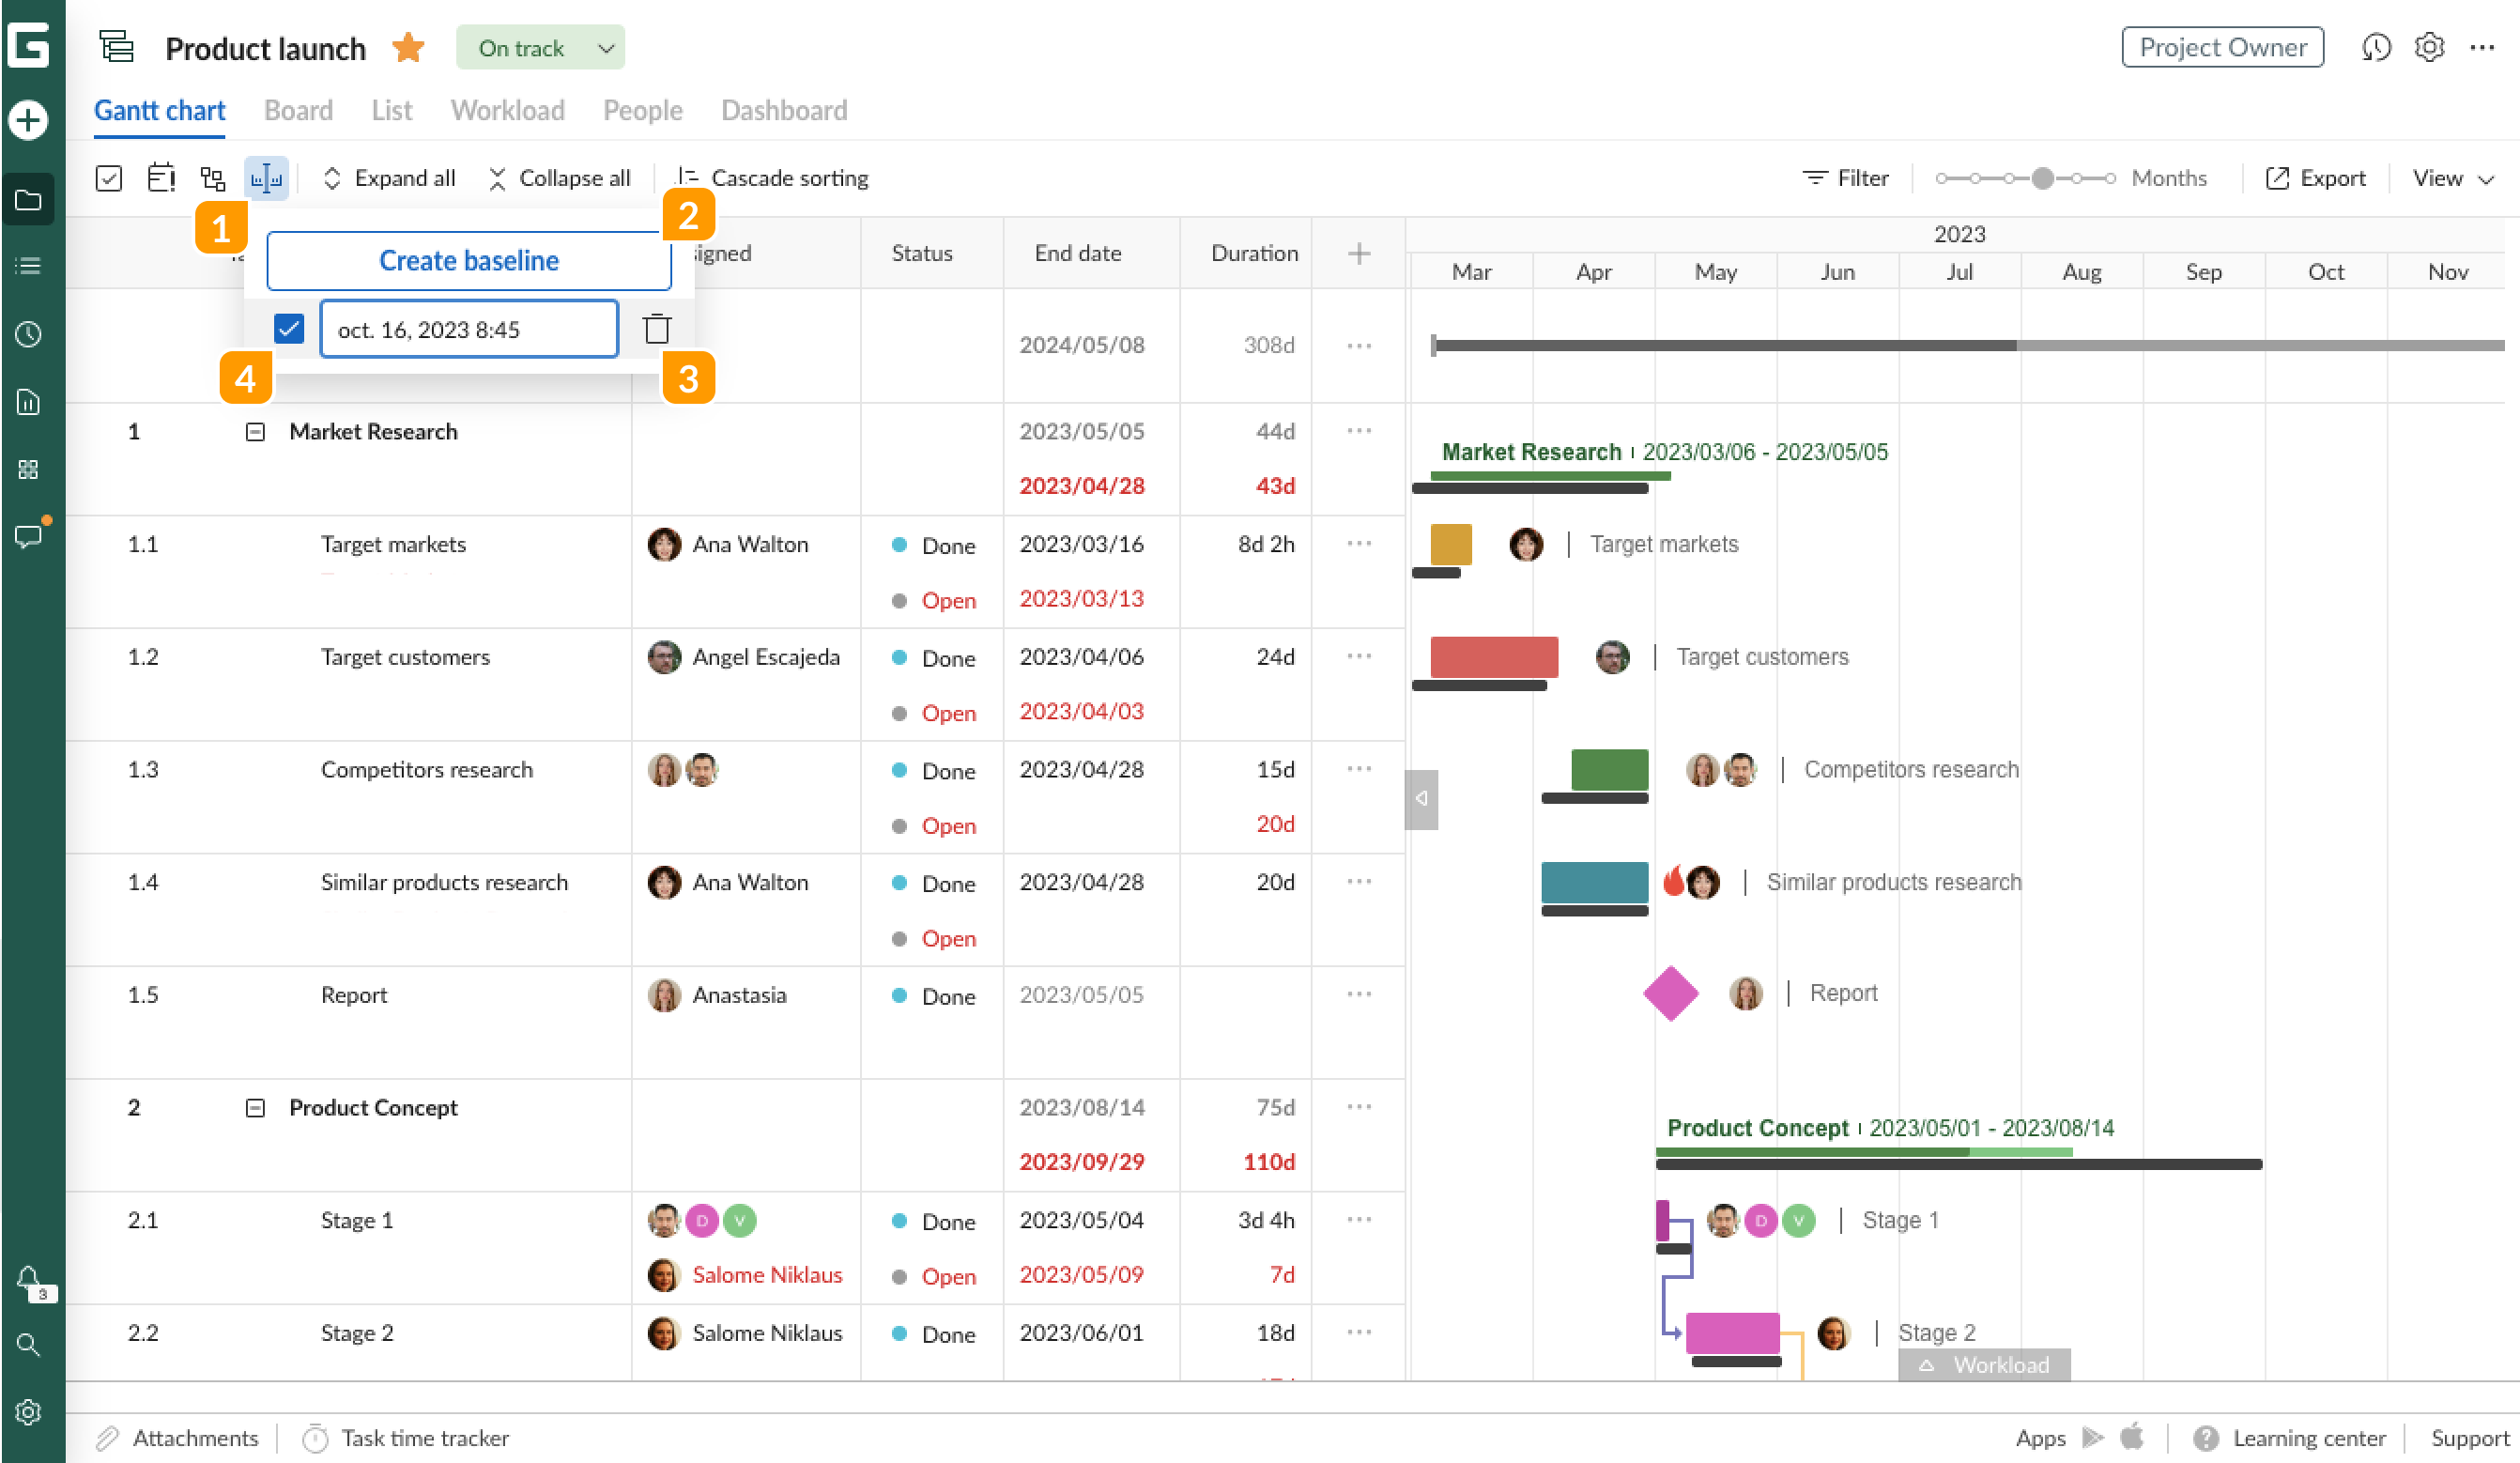Adjust the timeline zoom slider

click(x=2041, y=177)
